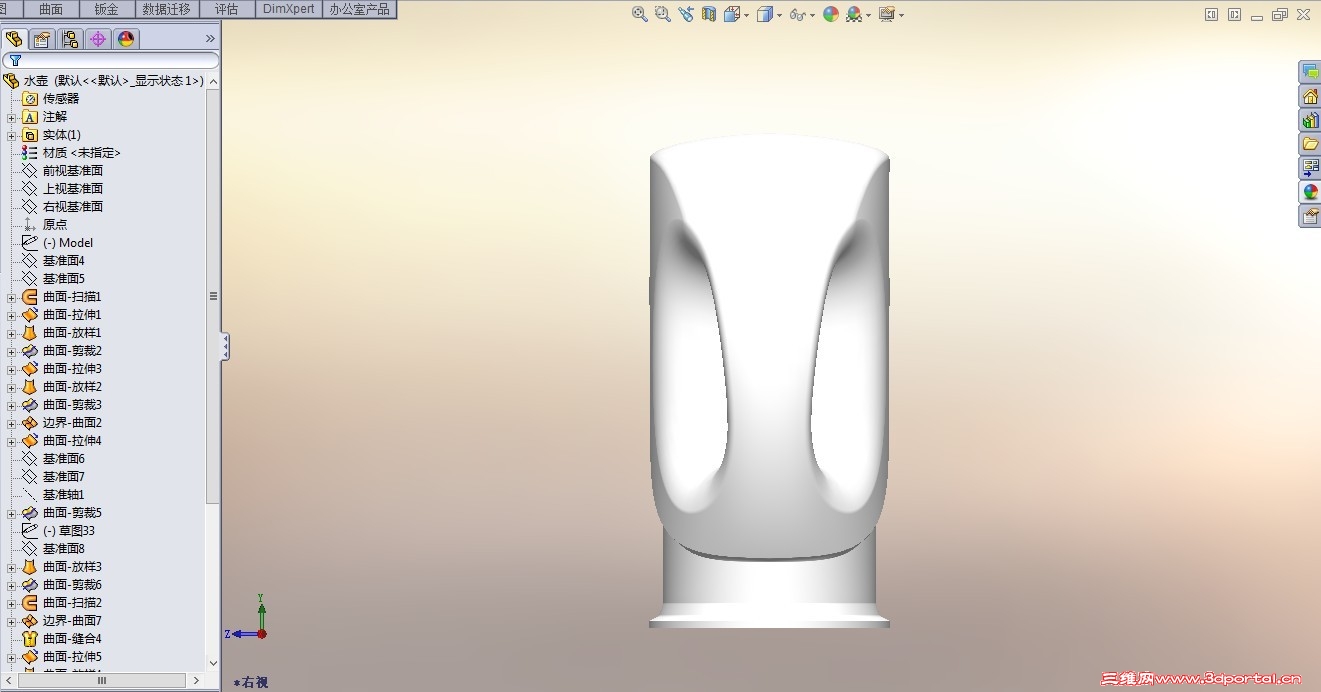The height and width of the screenshot is (692, 1321).
Task: Switch to the 办公室产品 tab
Action: point(360,9)
